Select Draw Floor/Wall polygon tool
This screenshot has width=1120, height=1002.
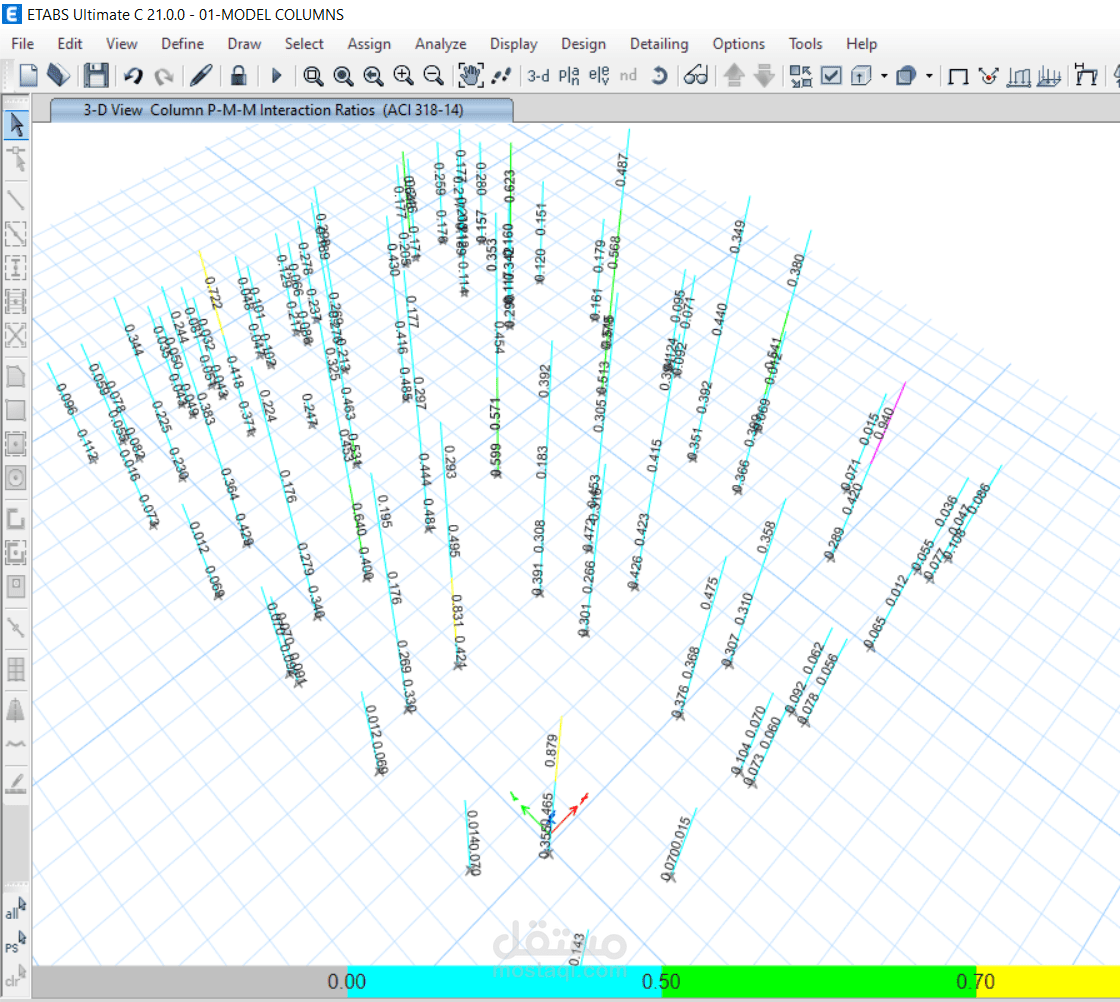16,376
